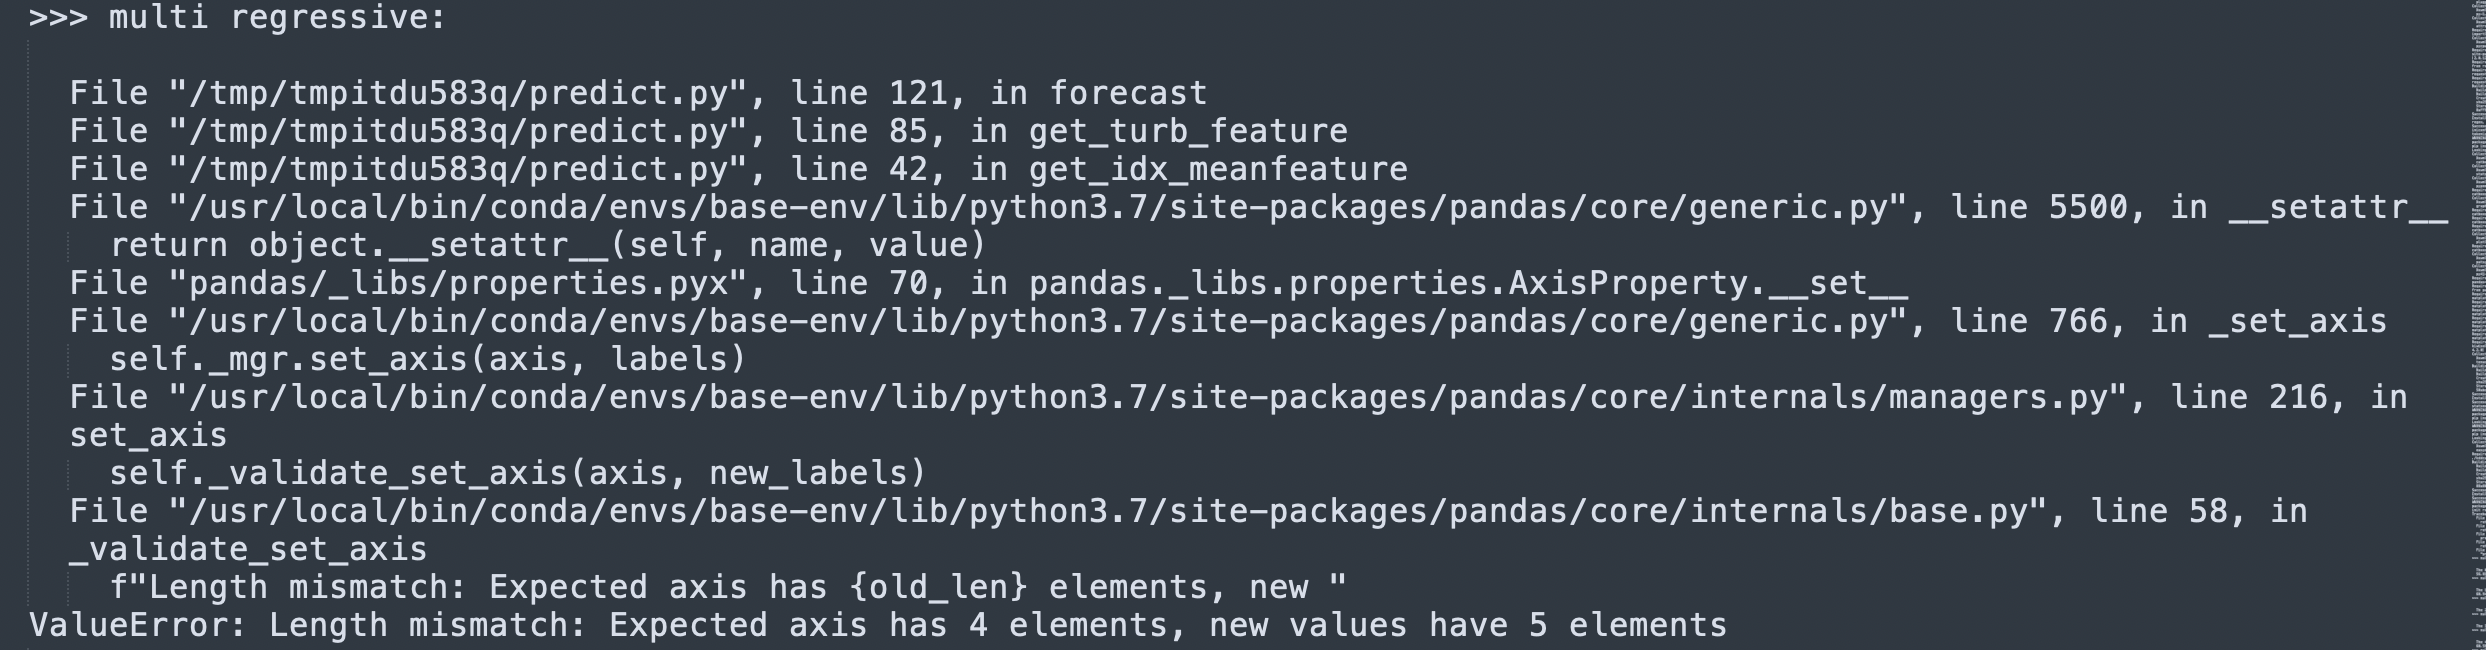This screenshot has height=650, width=2486.
Task: Click the 'return object.__setattr__' code line
Action: (548, 245)
